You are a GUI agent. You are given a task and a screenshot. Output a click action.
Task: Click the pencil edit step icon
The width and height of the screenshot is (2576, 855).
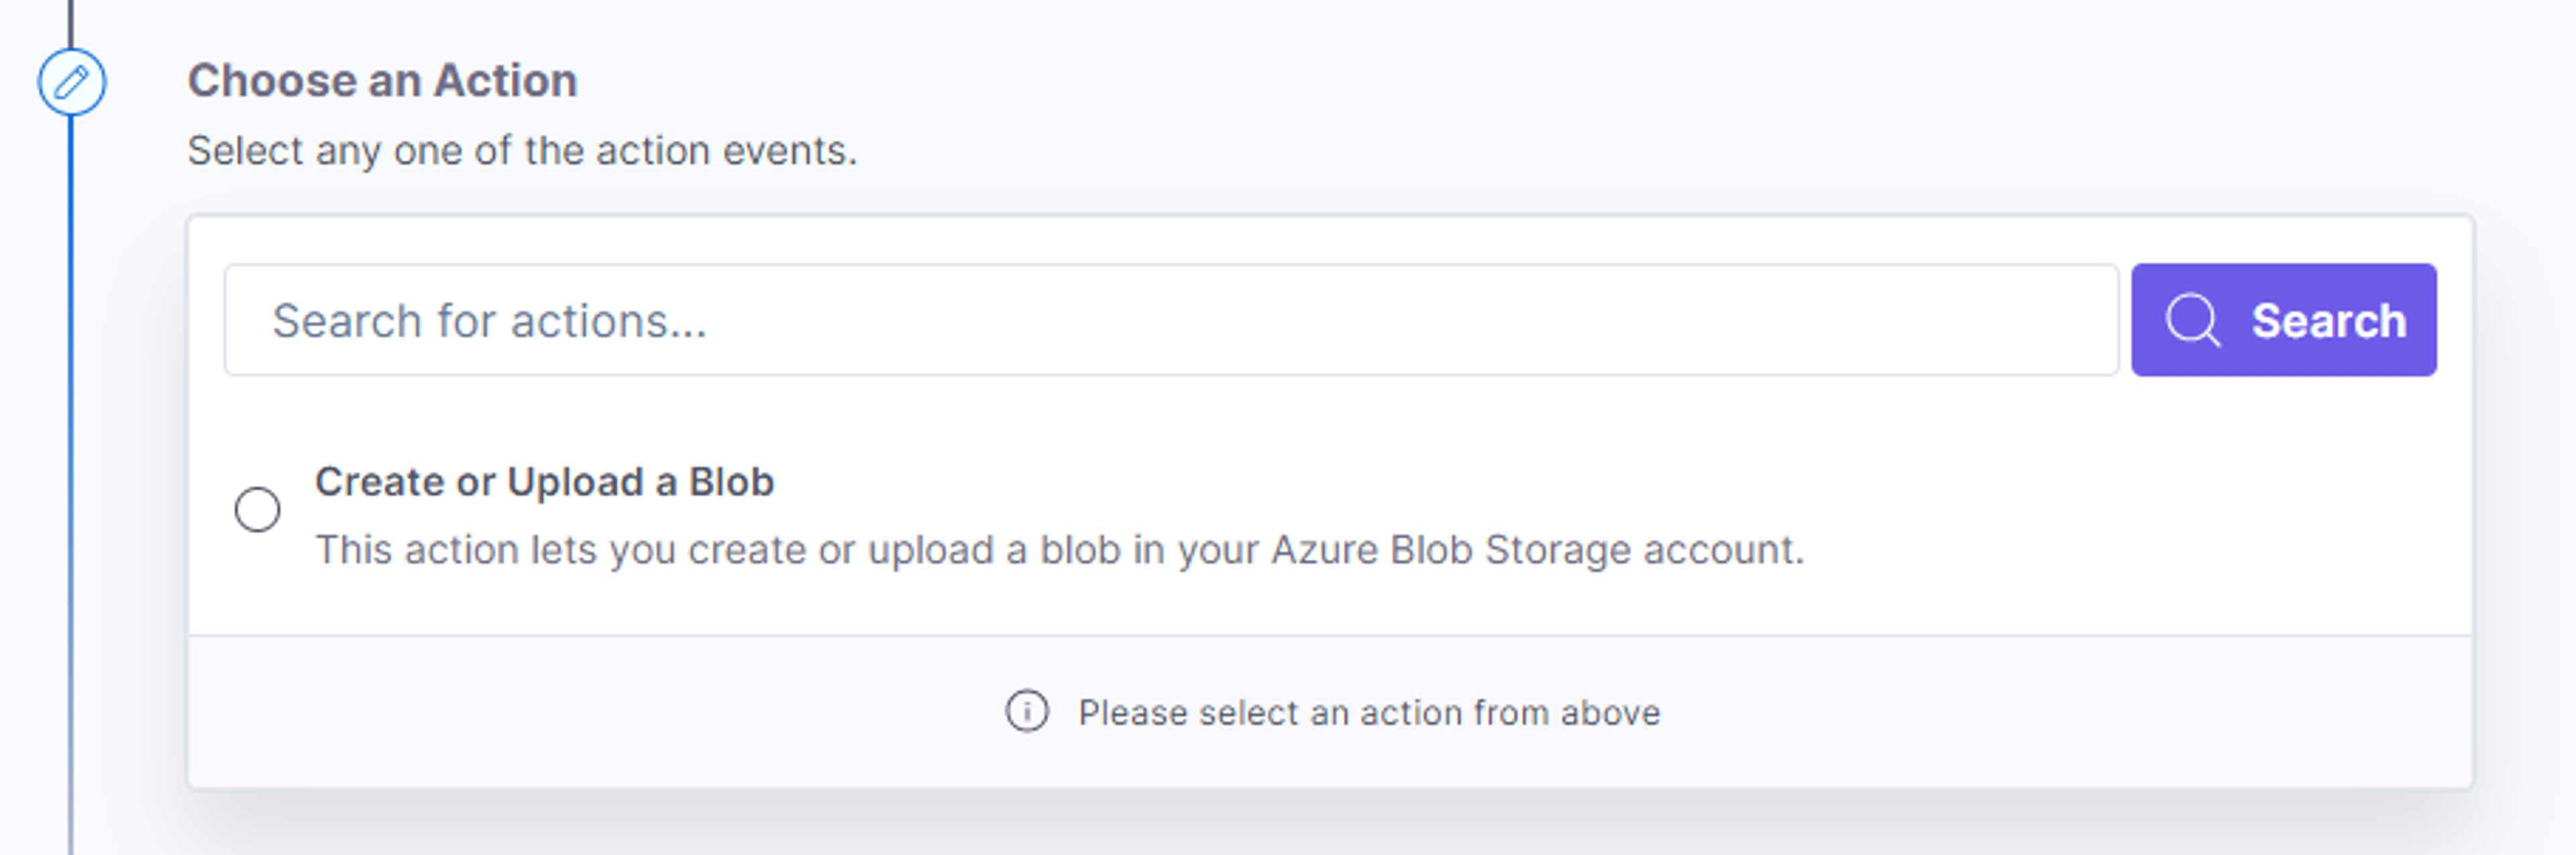[x=72, y=82]
